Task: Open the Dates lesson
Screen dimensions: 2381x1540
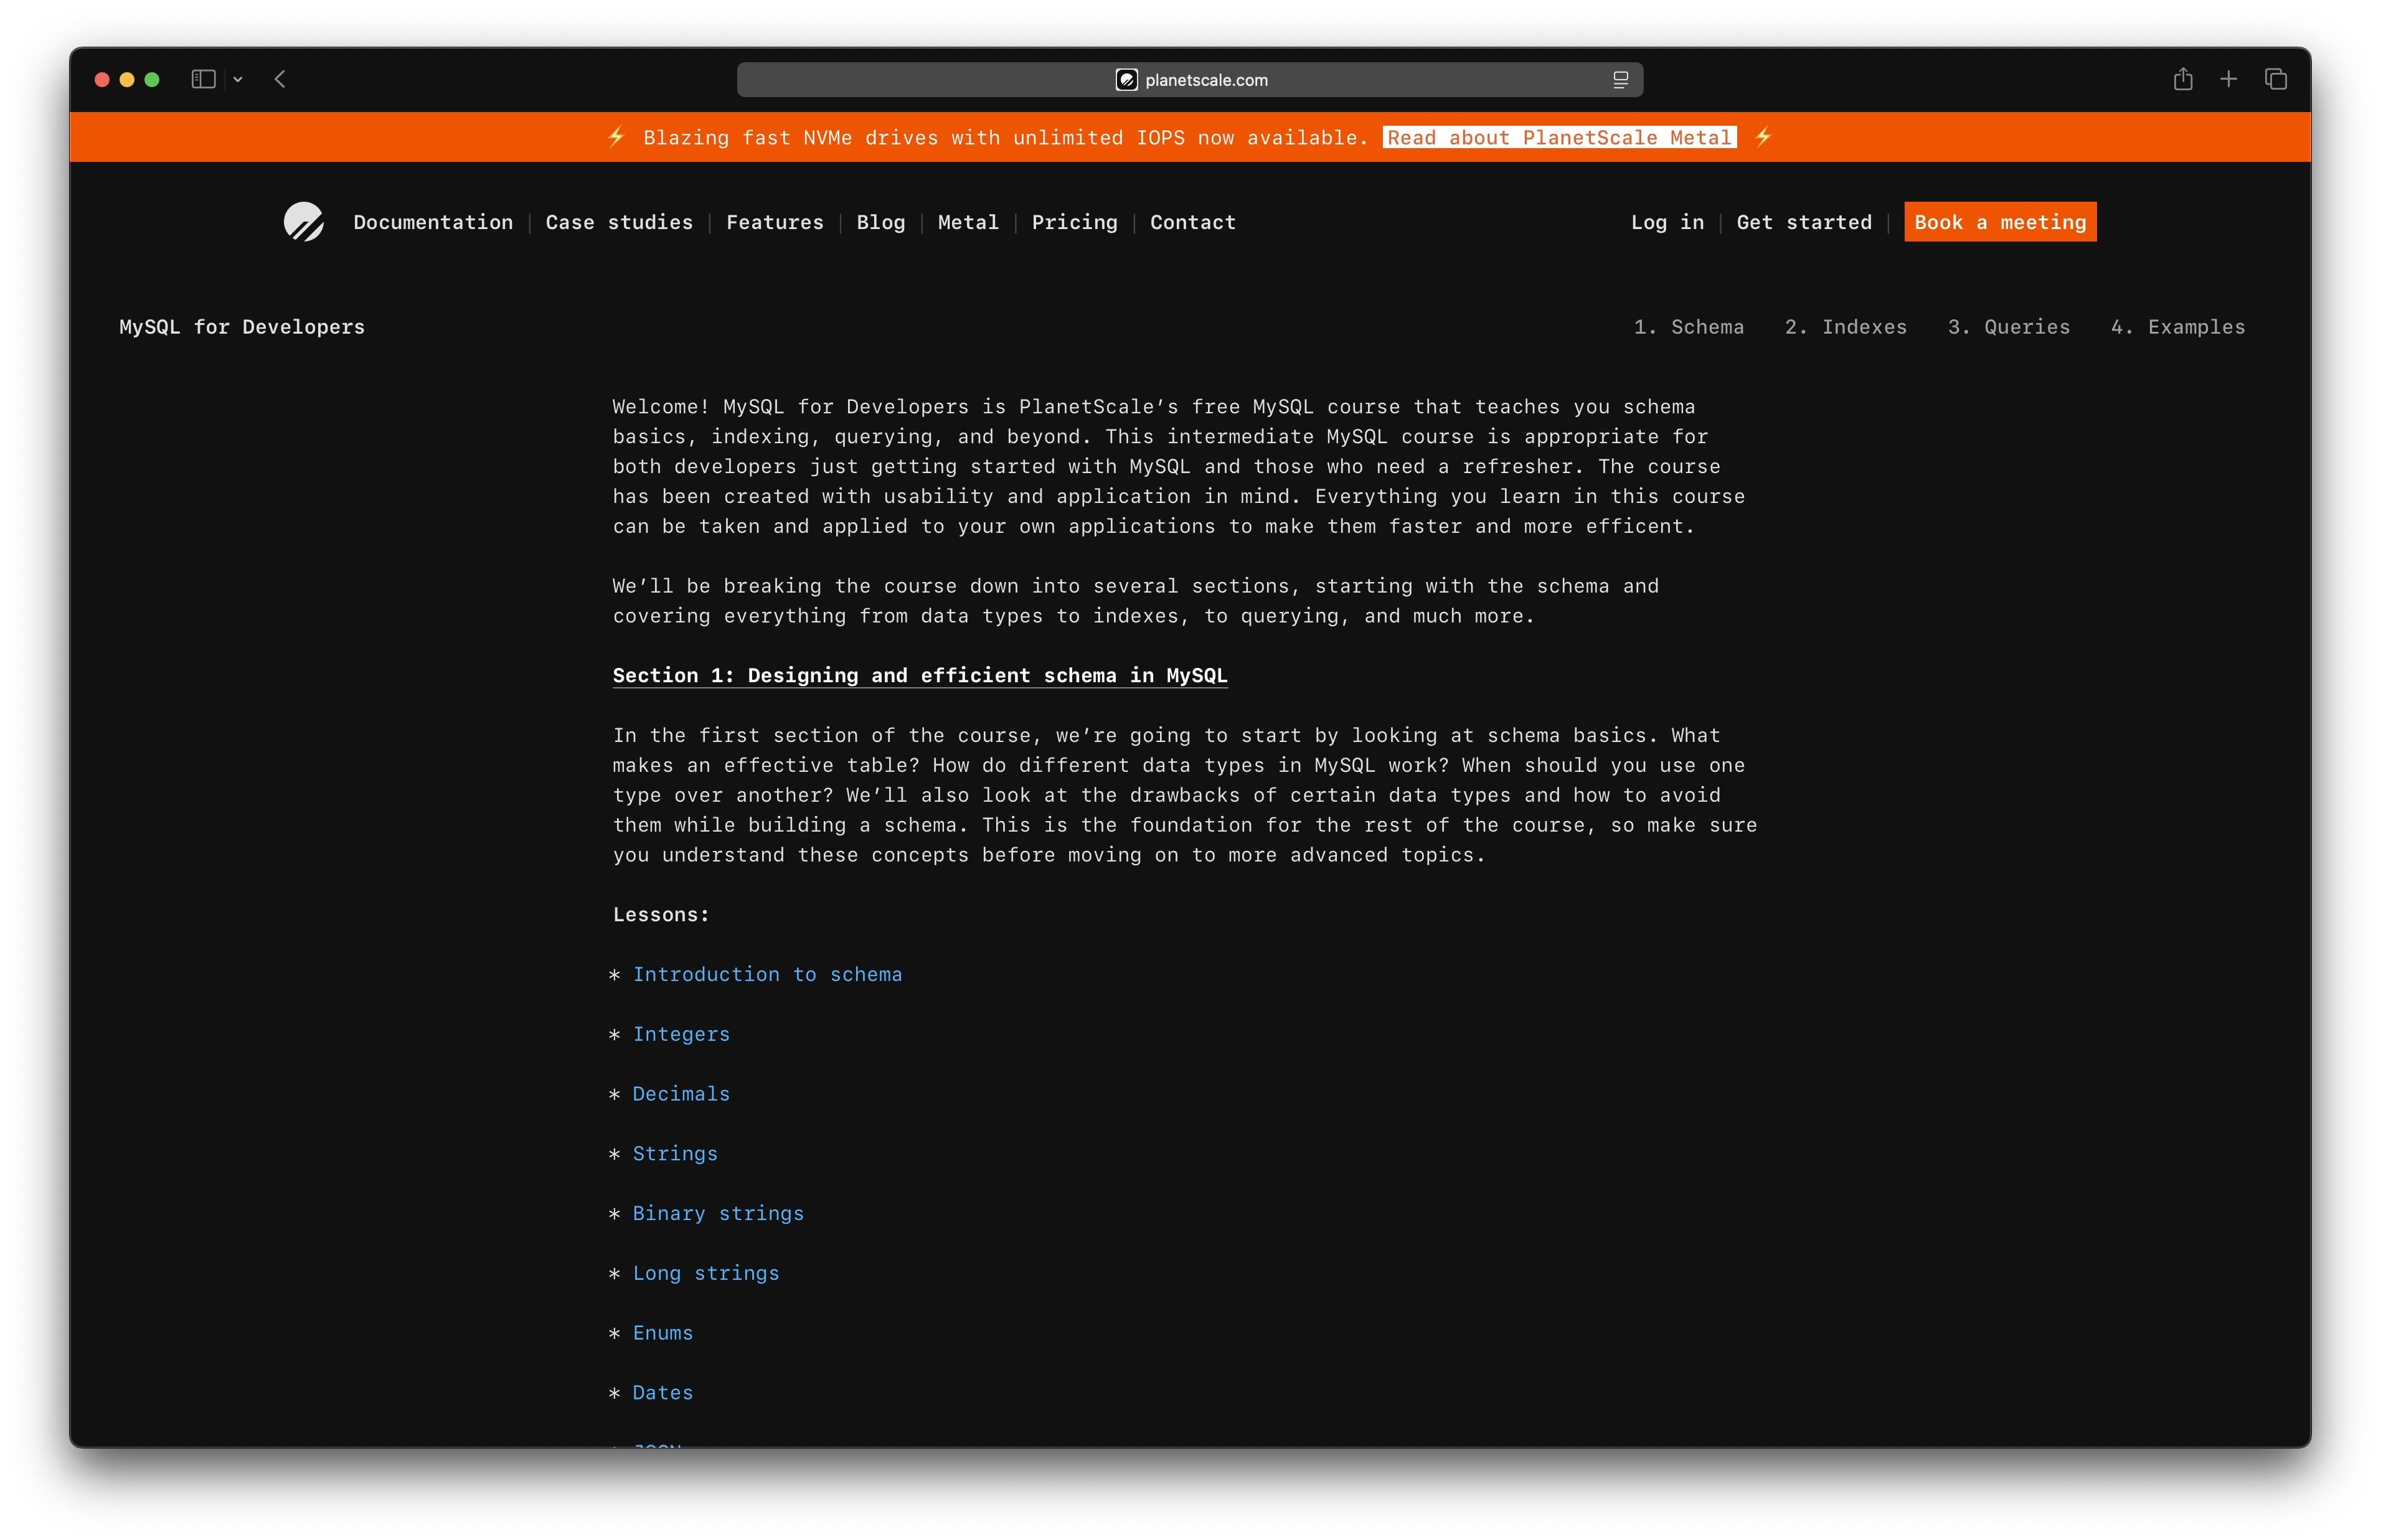Action: 662,1392
